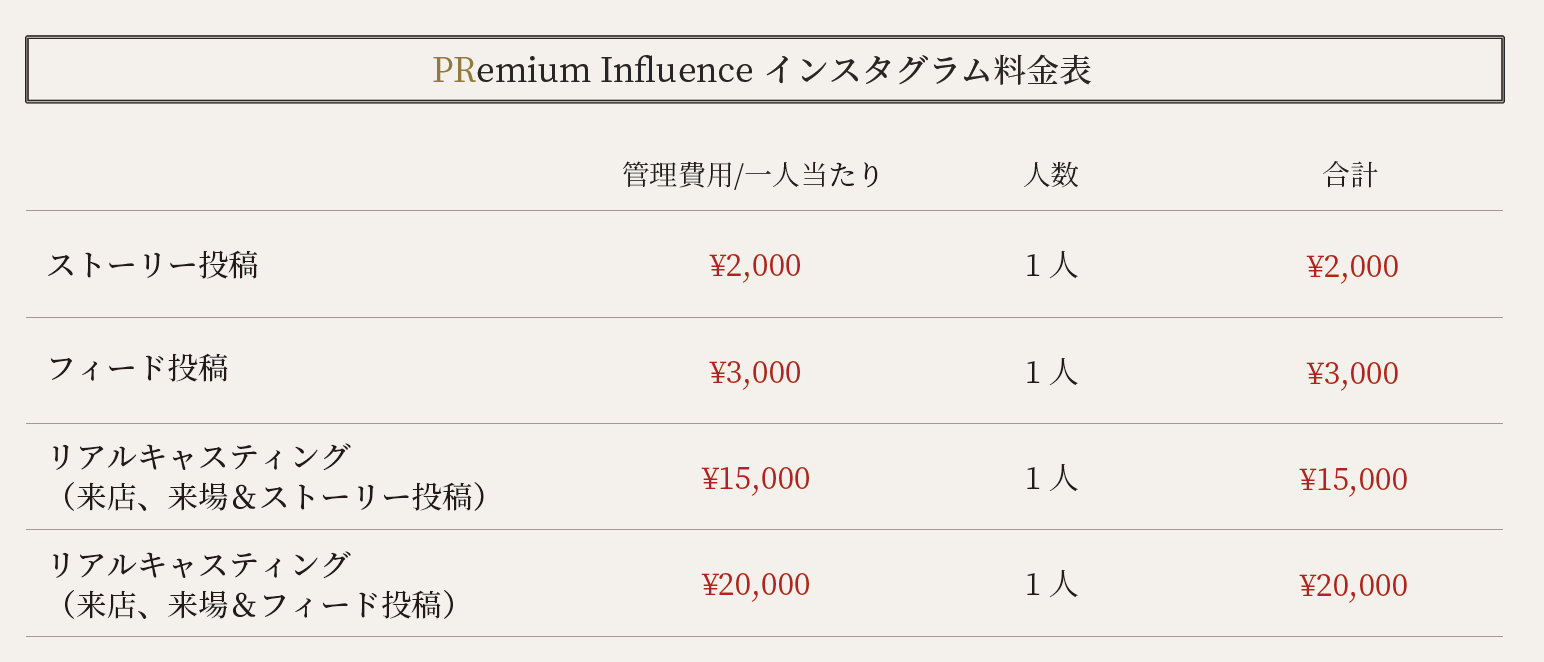Click the PRemium Influence price table title
The height and width of the screenshot is (662, 1544).
762,70
